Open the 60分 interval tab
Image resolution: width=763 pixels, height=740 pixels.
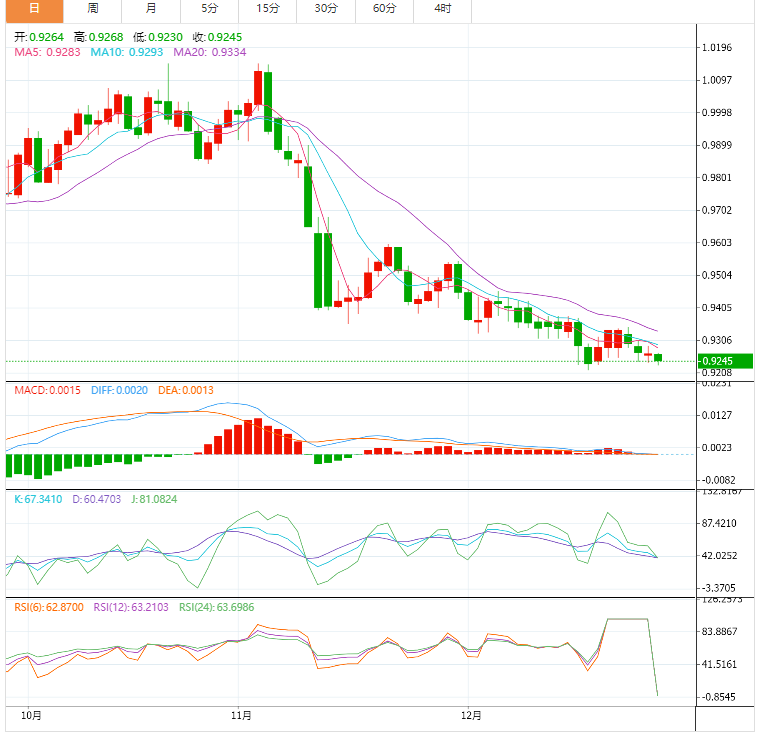pos(384,9)
